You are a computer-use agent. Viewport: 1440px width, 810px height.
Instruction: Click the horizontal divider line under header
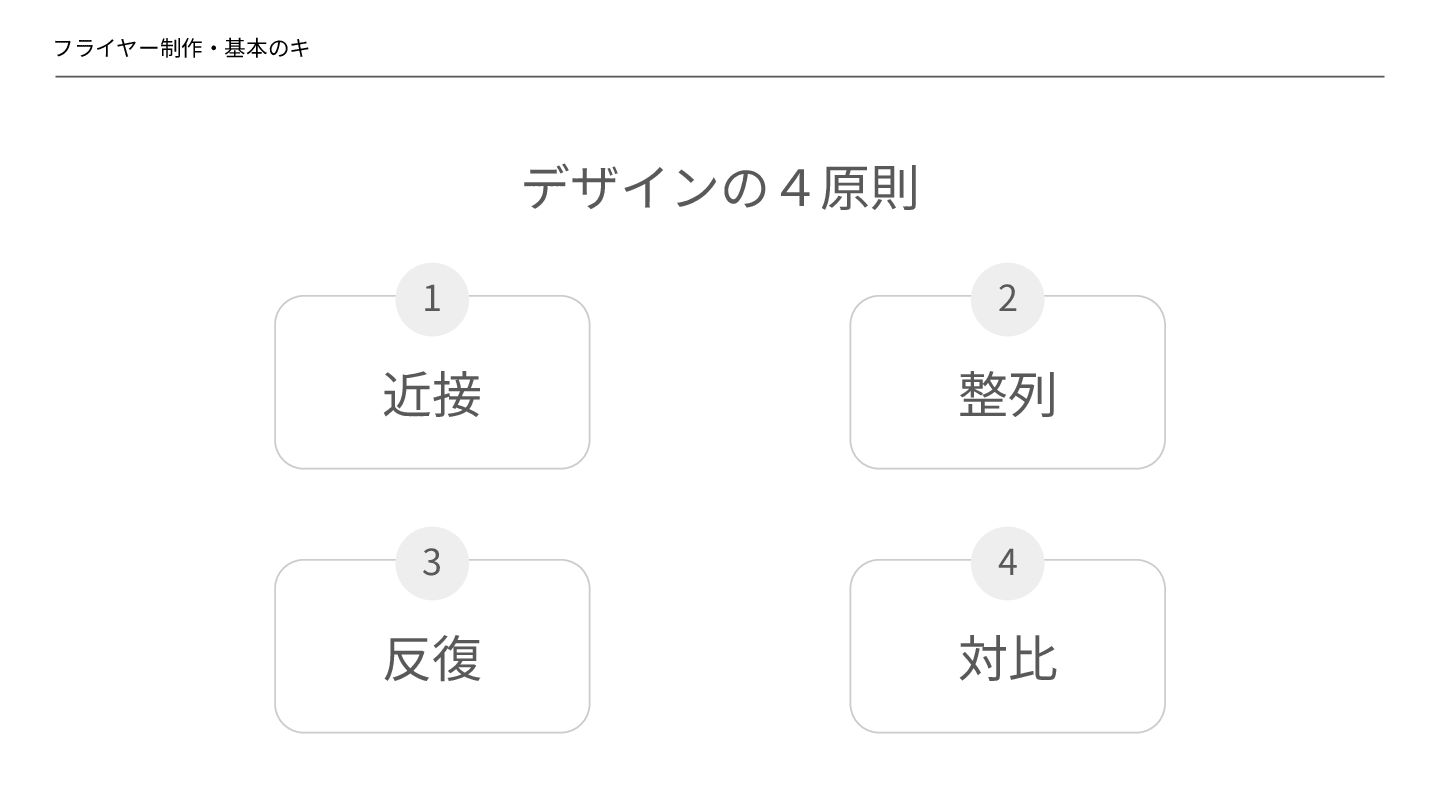click(x=720, y=76)
